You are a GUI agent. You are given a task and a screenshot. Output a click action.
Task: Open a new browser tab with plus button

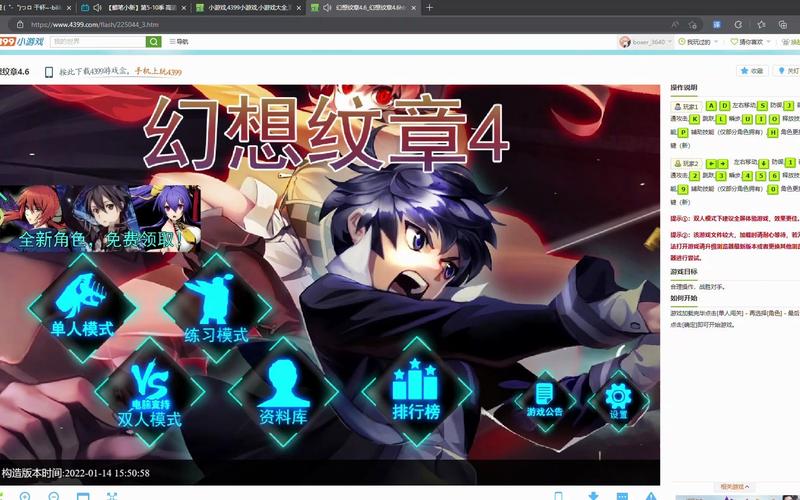(430, 8)
